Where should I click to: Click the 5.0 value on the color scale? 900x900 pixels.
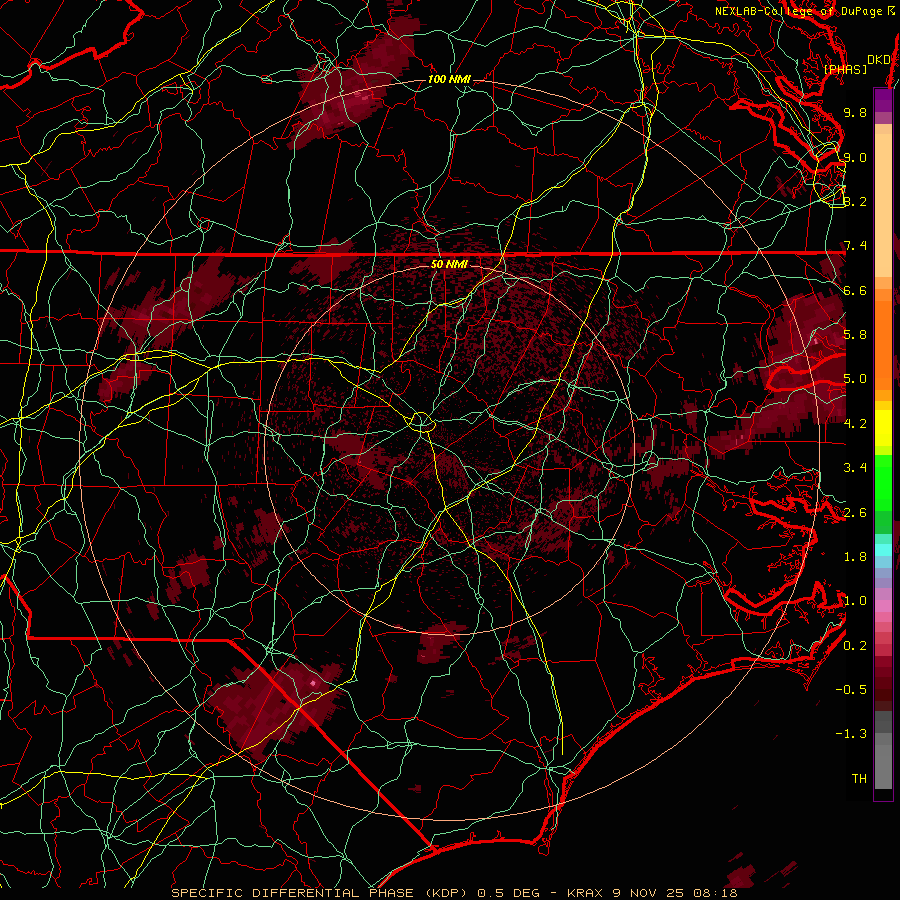point(855,379)
